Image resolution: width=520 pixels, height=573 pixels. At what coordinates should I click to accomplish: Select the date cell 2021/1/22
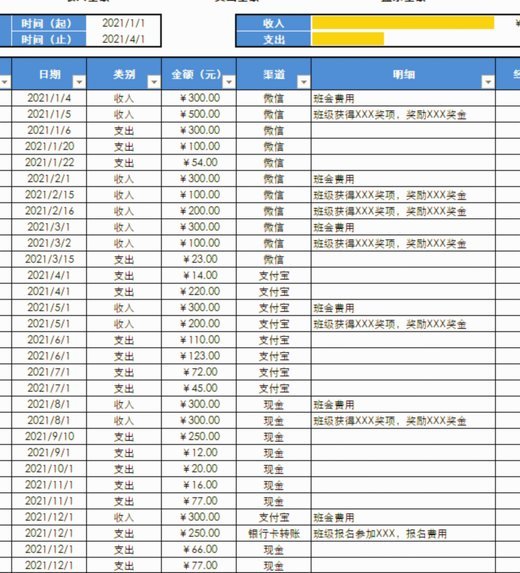point(49,162)
